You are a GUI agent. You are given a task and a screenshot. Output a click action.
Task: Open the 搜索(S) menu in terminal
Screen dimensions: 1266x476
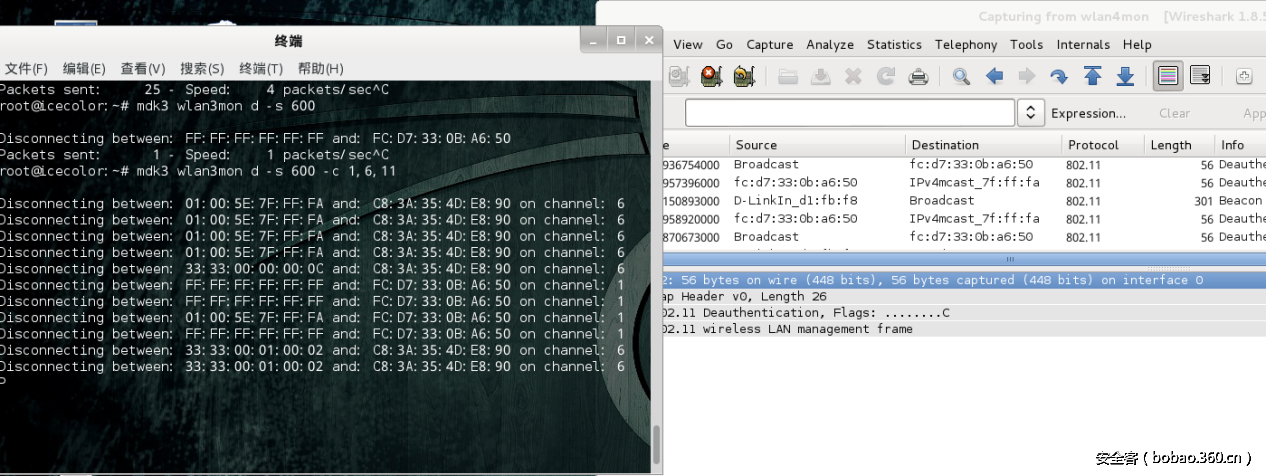(201, 68)
